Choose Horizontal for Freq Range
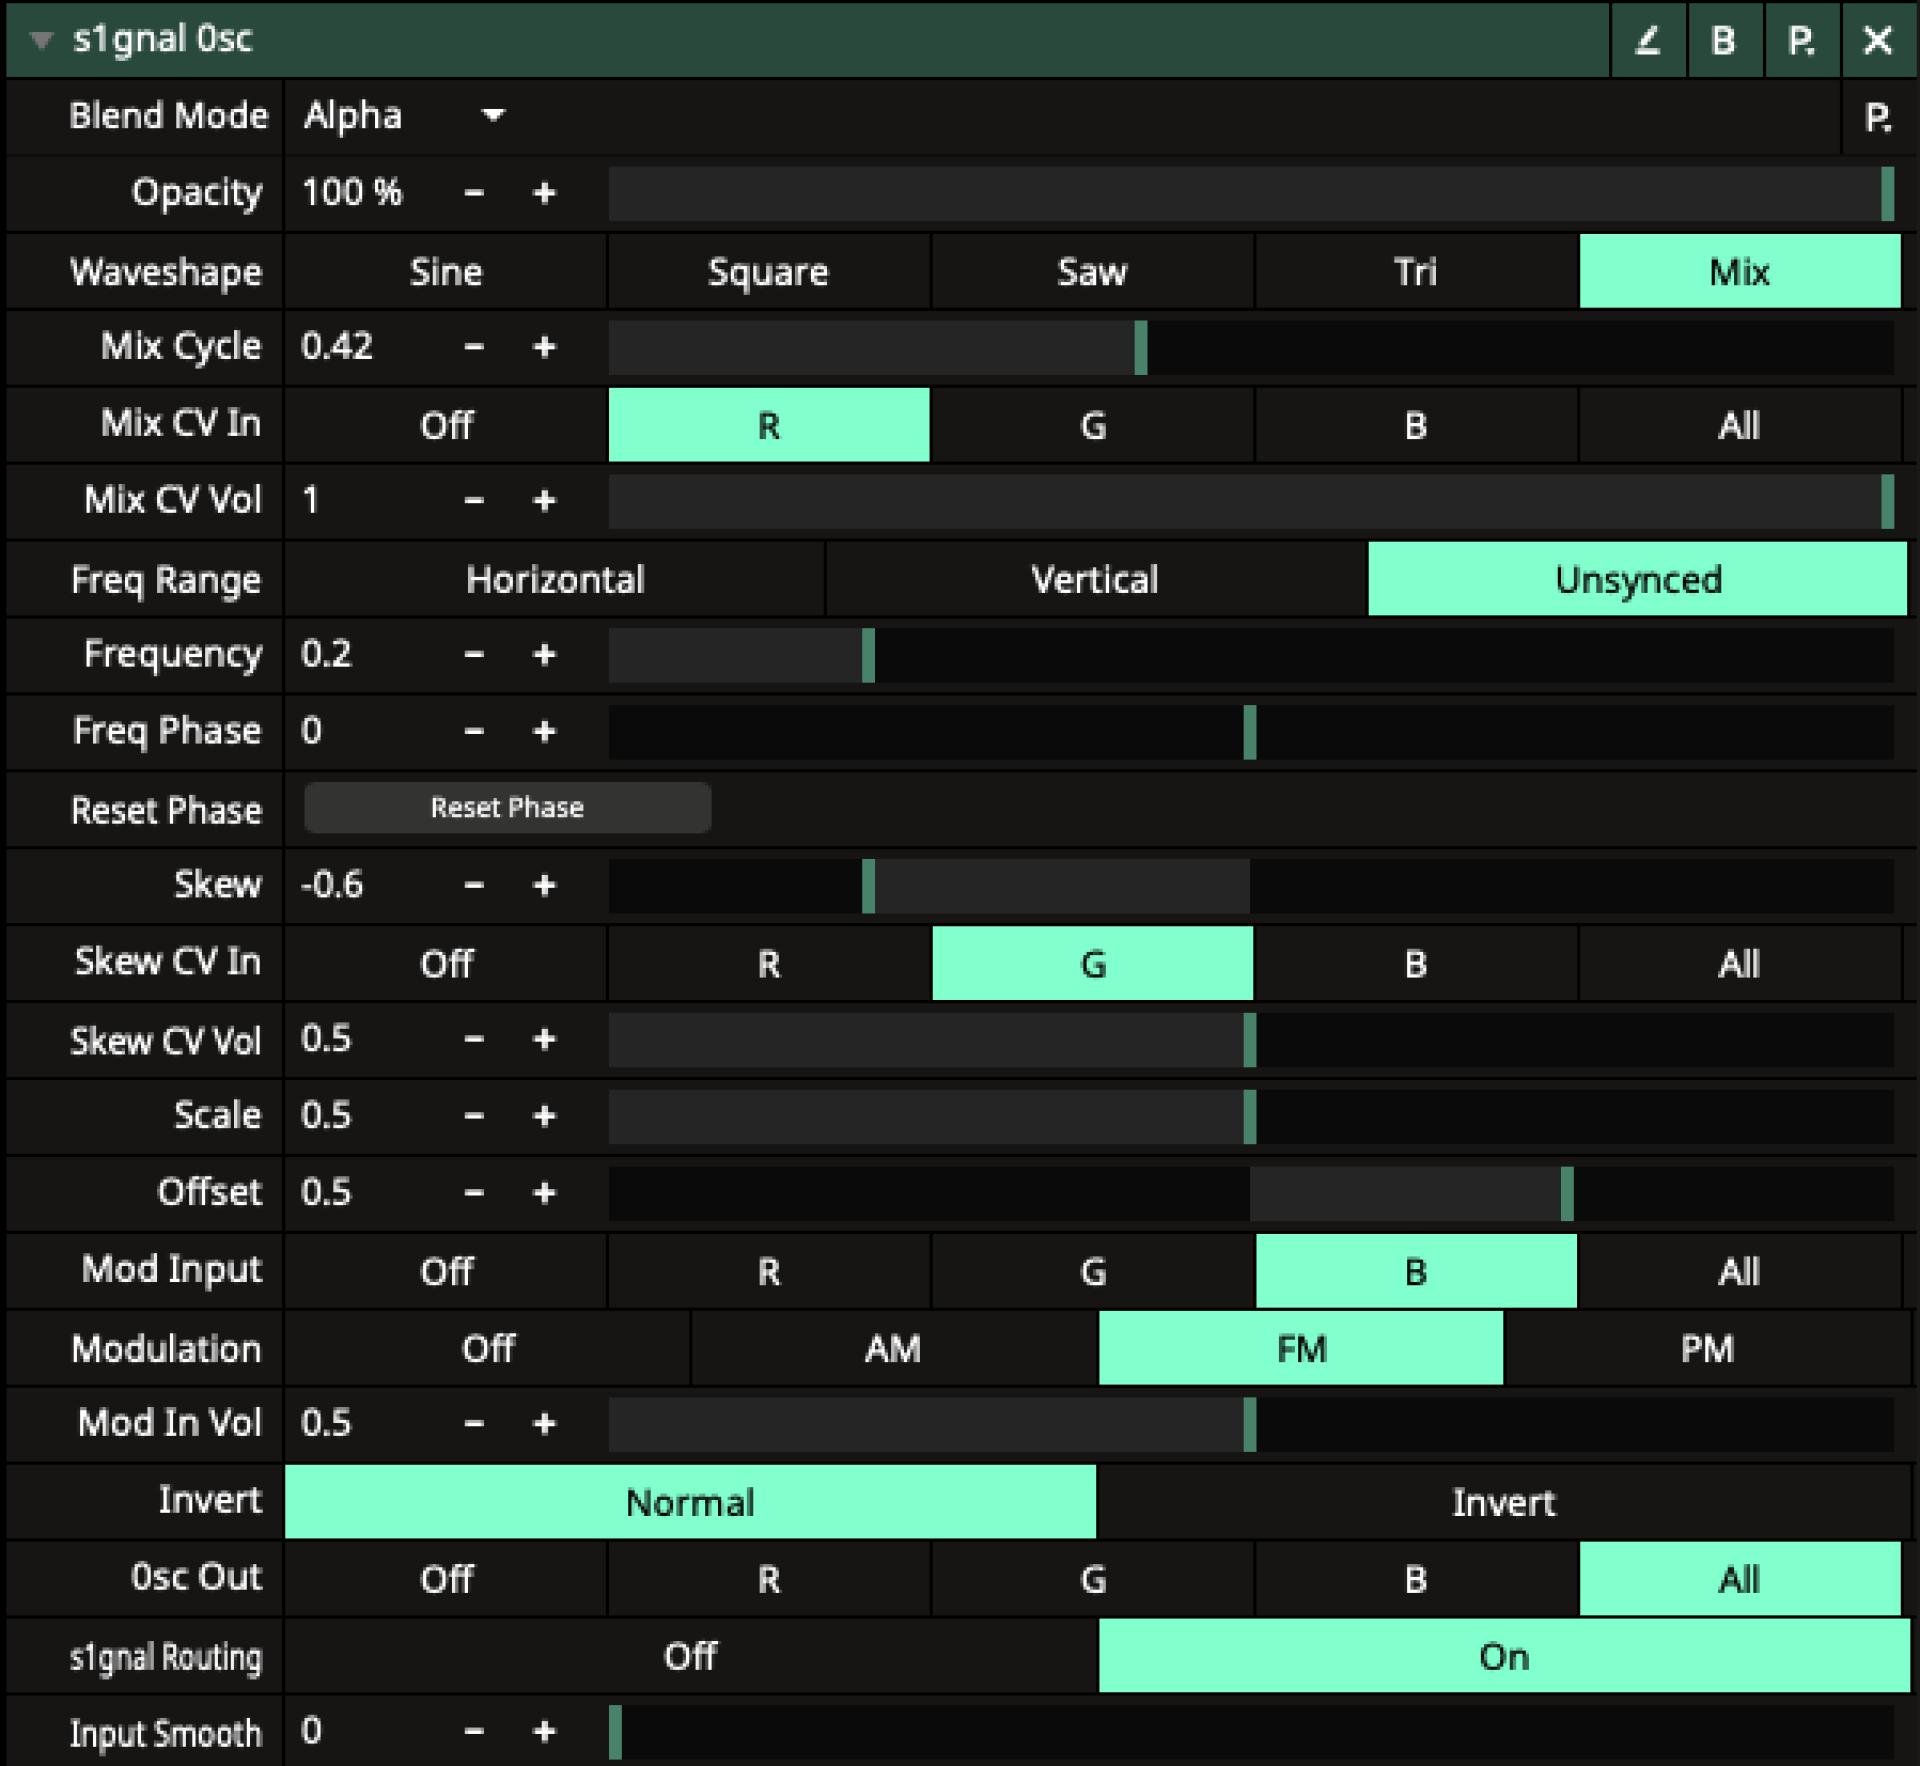This screenshot has height=1766, width=1920. pos(555,580)
